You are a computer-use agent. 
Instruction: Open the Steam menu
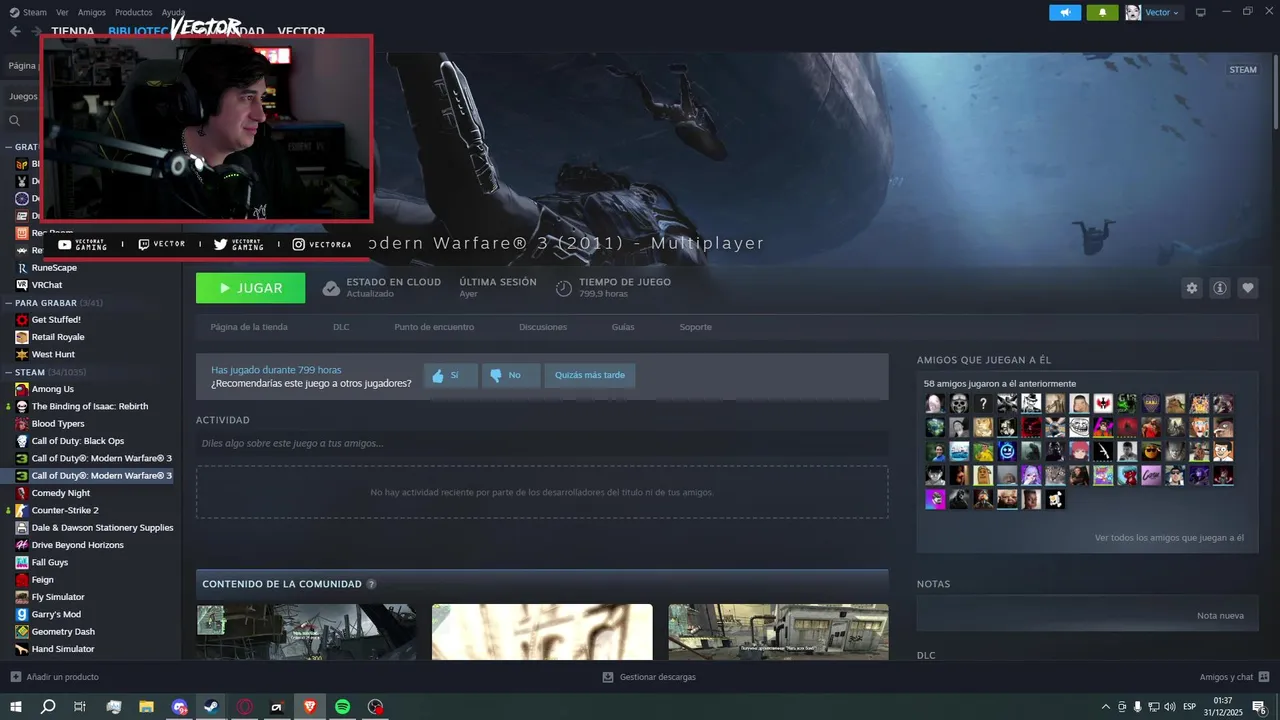coord(35,12)
